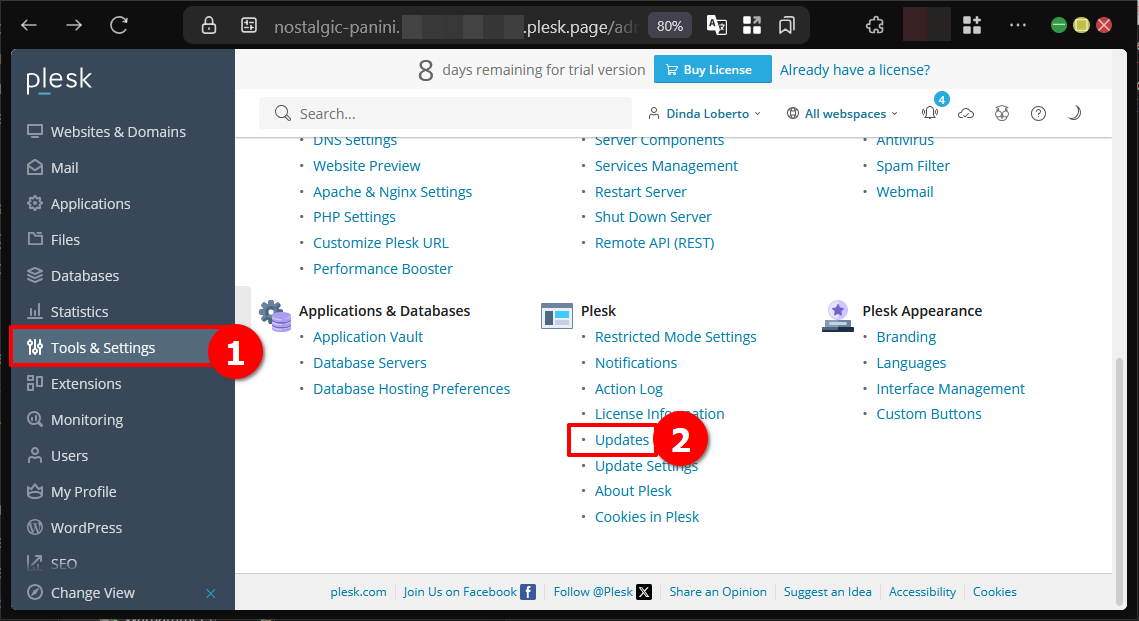This screenshot has width=1139, height=621.
Task: Close the Change View item with X
Action: pyautogui.click(x=211, y=593)
